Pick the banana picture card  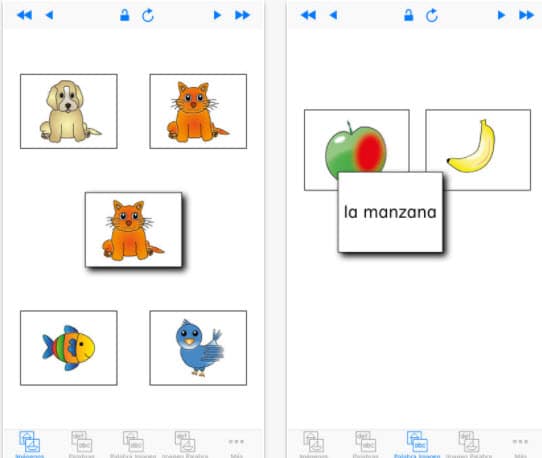(x=478, y=150)
